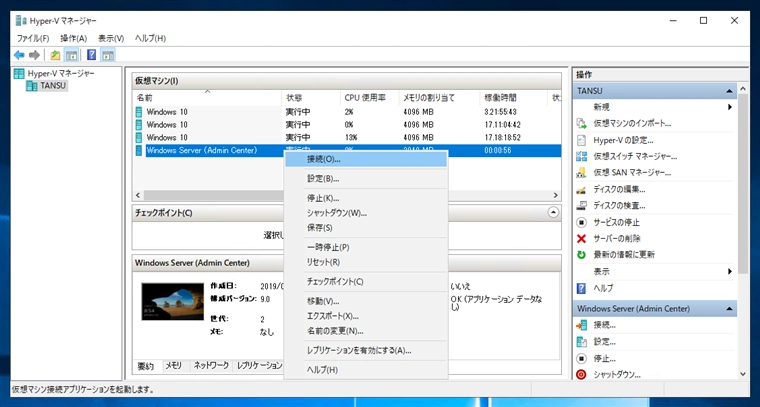Image resolution: width=760 pixels, height=407 pixels.
Task: Open the blue Help question-mark toolbar icon
Action: click(x=92, y=55)
